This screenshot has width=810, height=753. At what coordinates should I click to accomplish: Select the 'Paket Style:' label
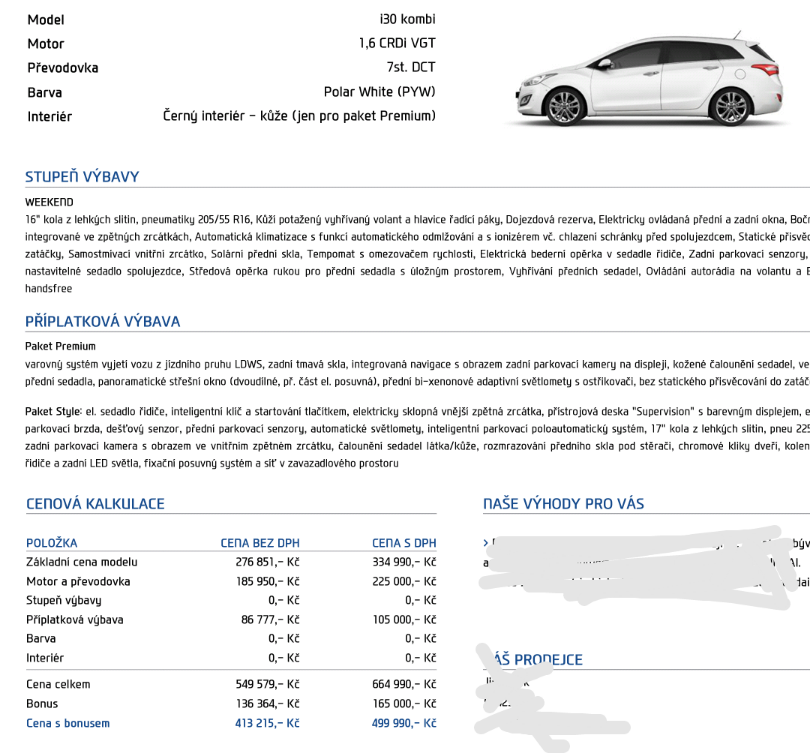[x=54, y=412]
